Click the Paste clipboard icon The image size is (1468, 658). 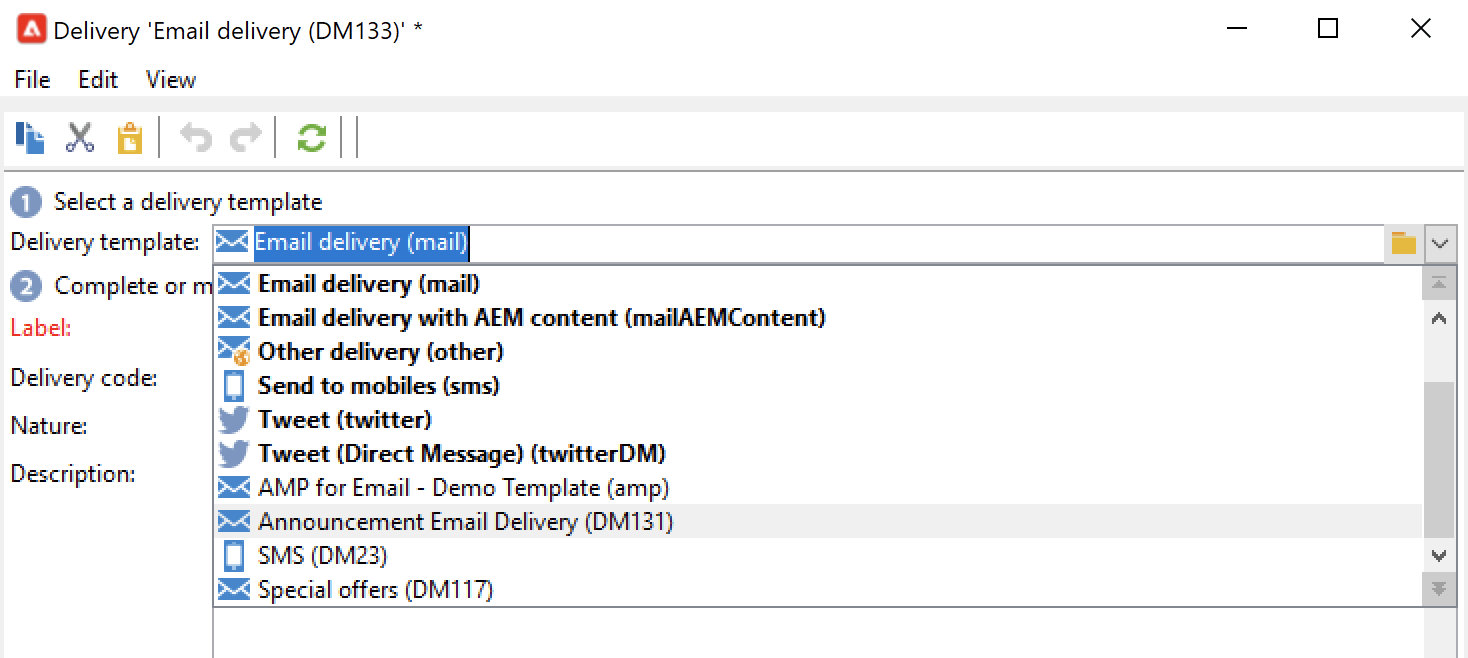[129, 137]
